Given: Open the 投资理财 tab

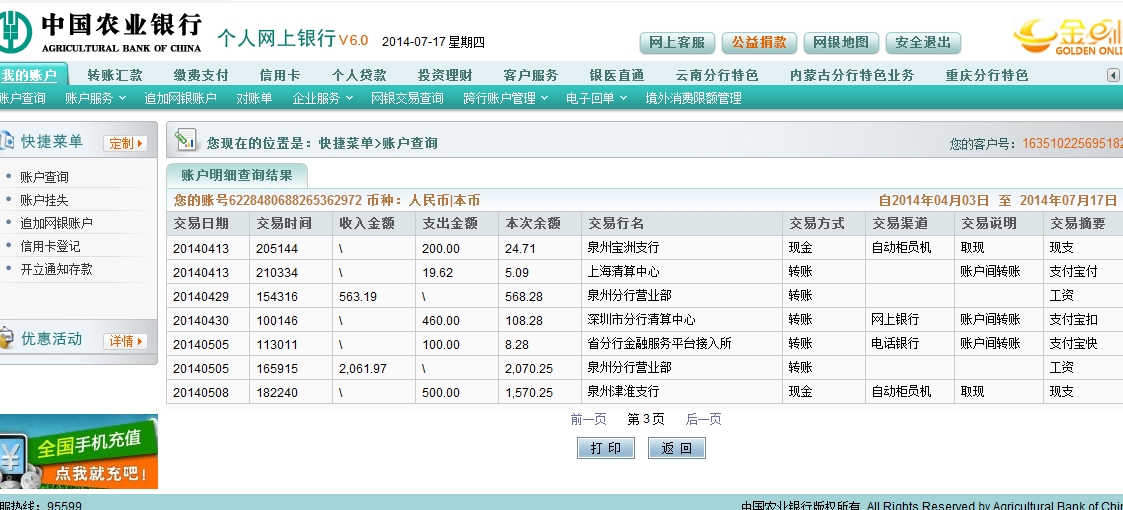Looking at the screenshot, I should pyautogui.click(x=445, y=75).
